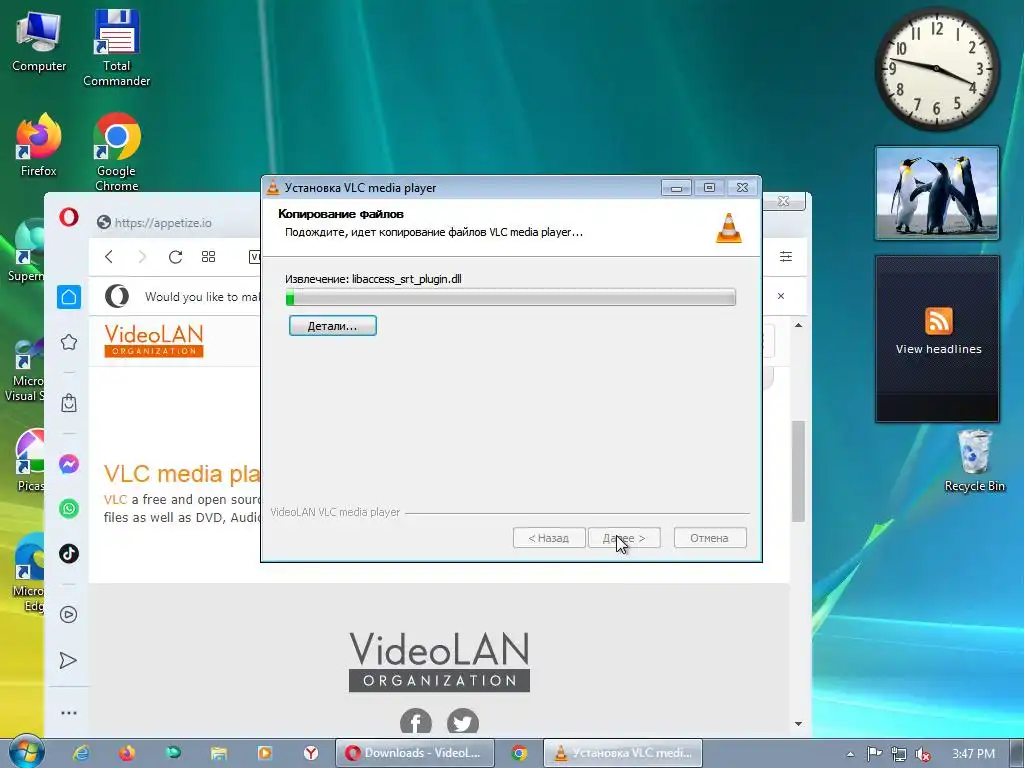Click the VLC cone icon in installer title bar
This screenshot has height=768, width=1024.
273,187
